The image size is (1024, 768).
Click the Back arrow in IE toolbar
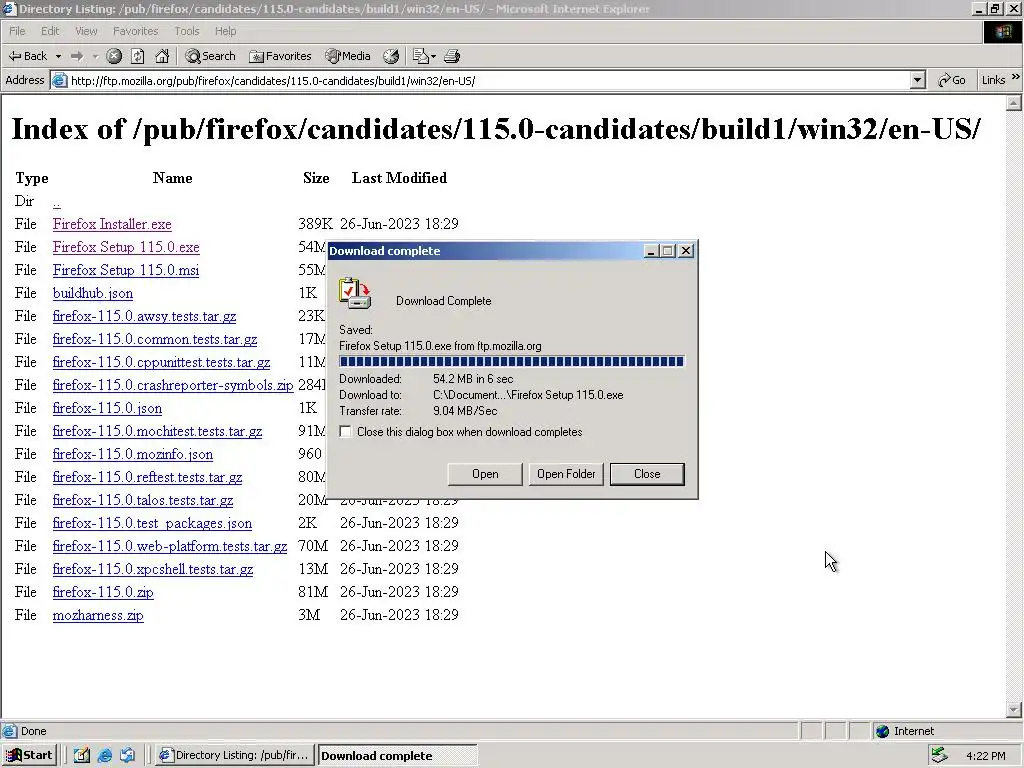click(27, 56)
